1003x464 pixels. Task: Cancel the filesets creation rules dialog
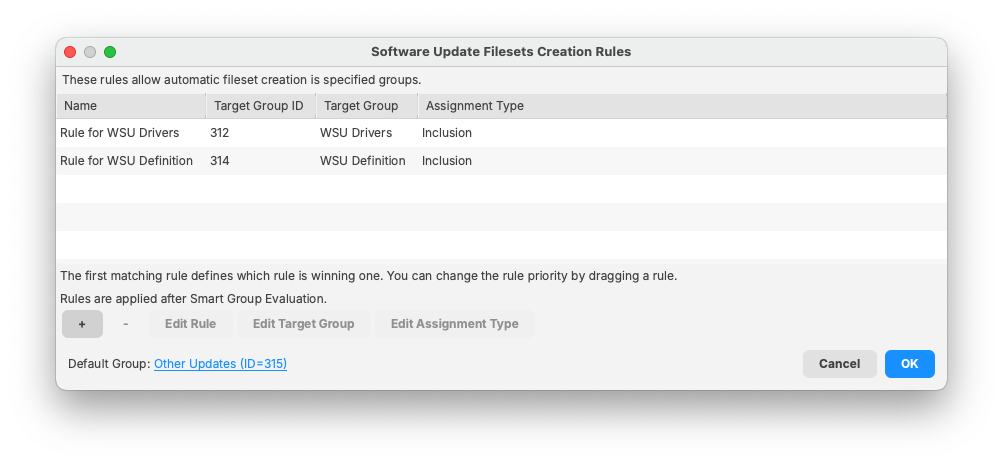[839, 364]
